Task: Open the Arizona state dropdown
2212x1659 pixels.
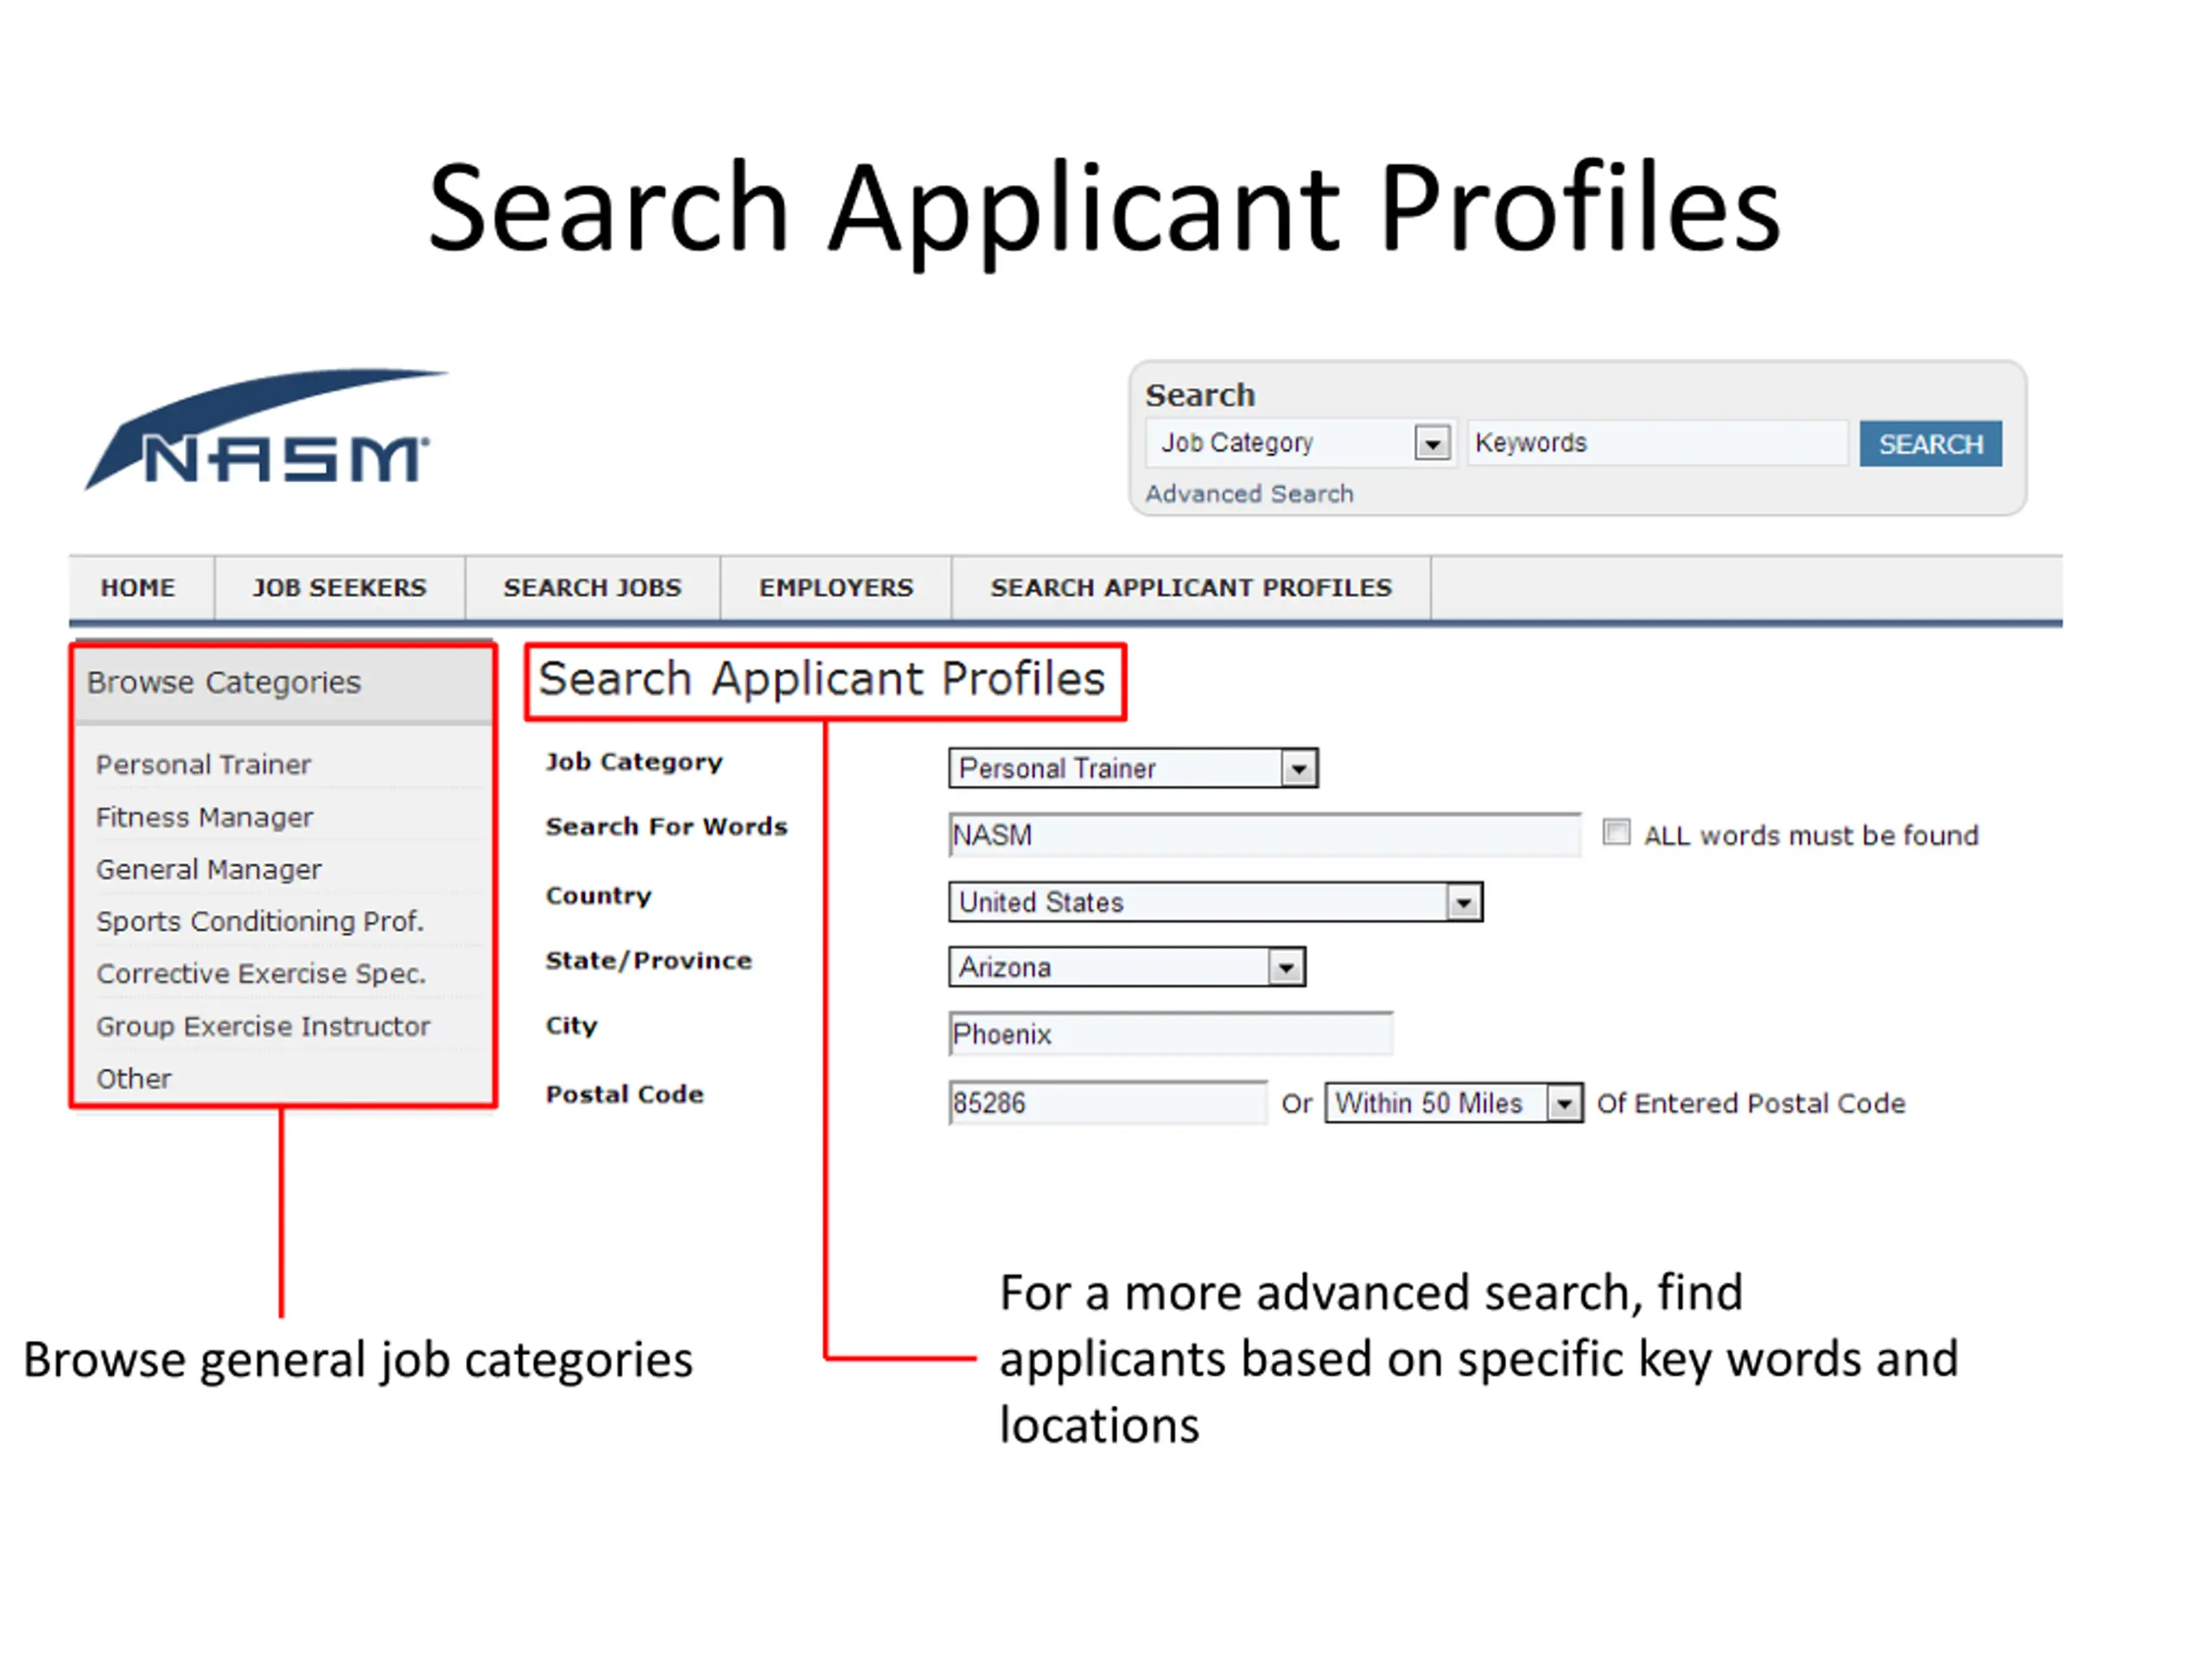Action: coord(1127,968)
